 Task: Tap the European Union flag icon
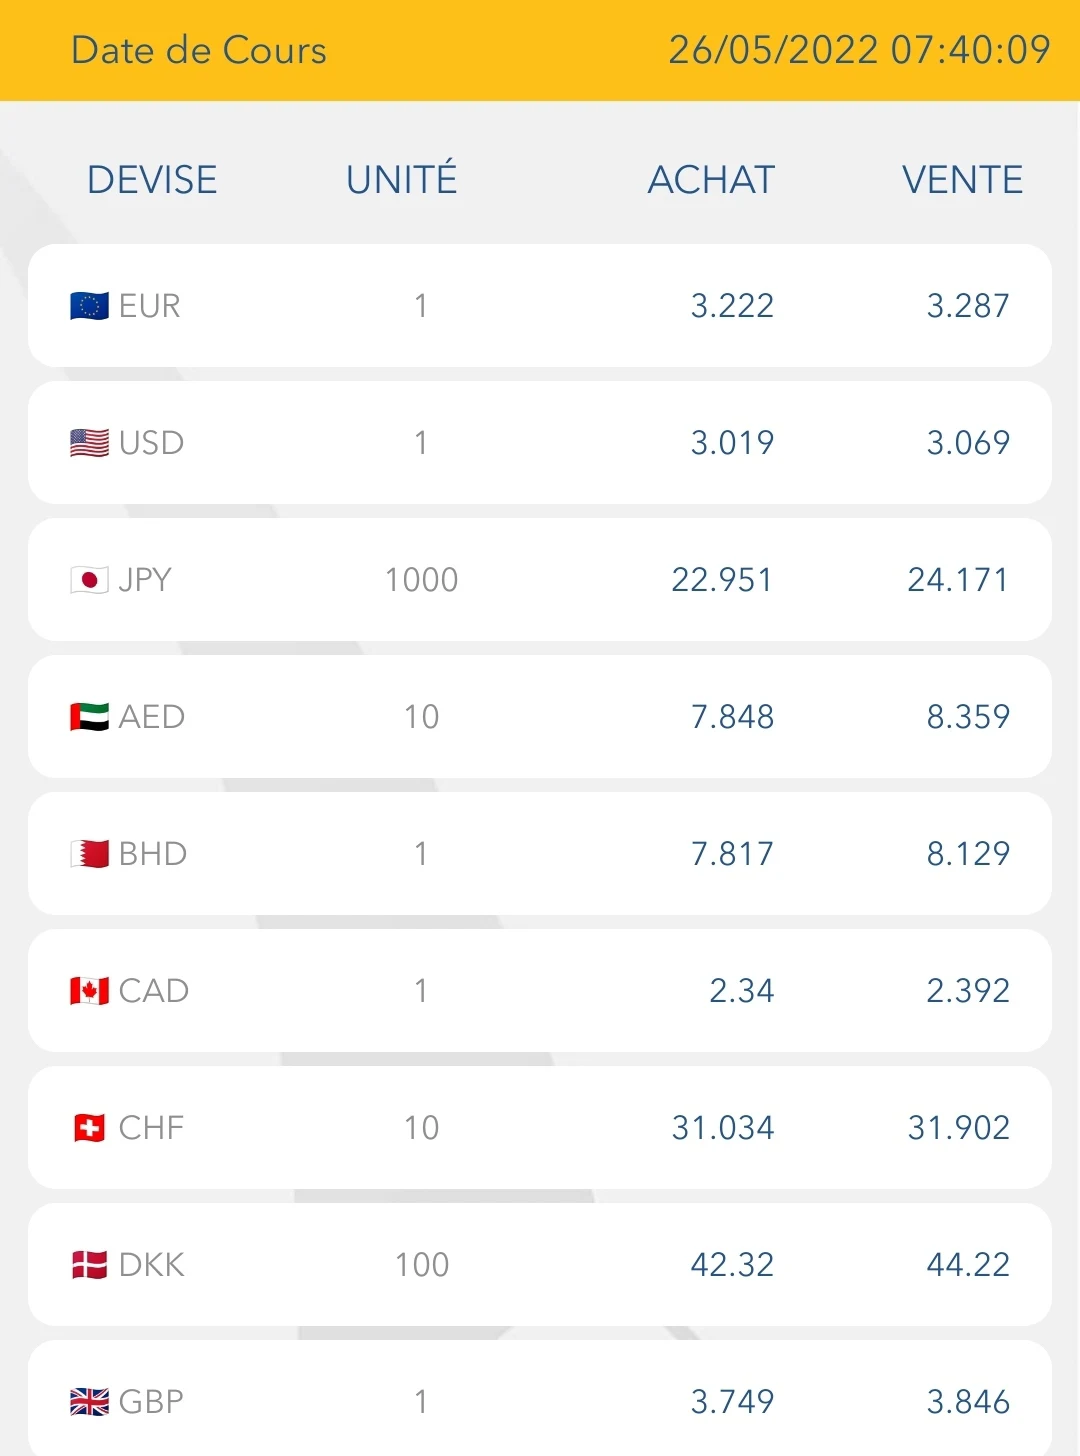(x=89, y=306)
